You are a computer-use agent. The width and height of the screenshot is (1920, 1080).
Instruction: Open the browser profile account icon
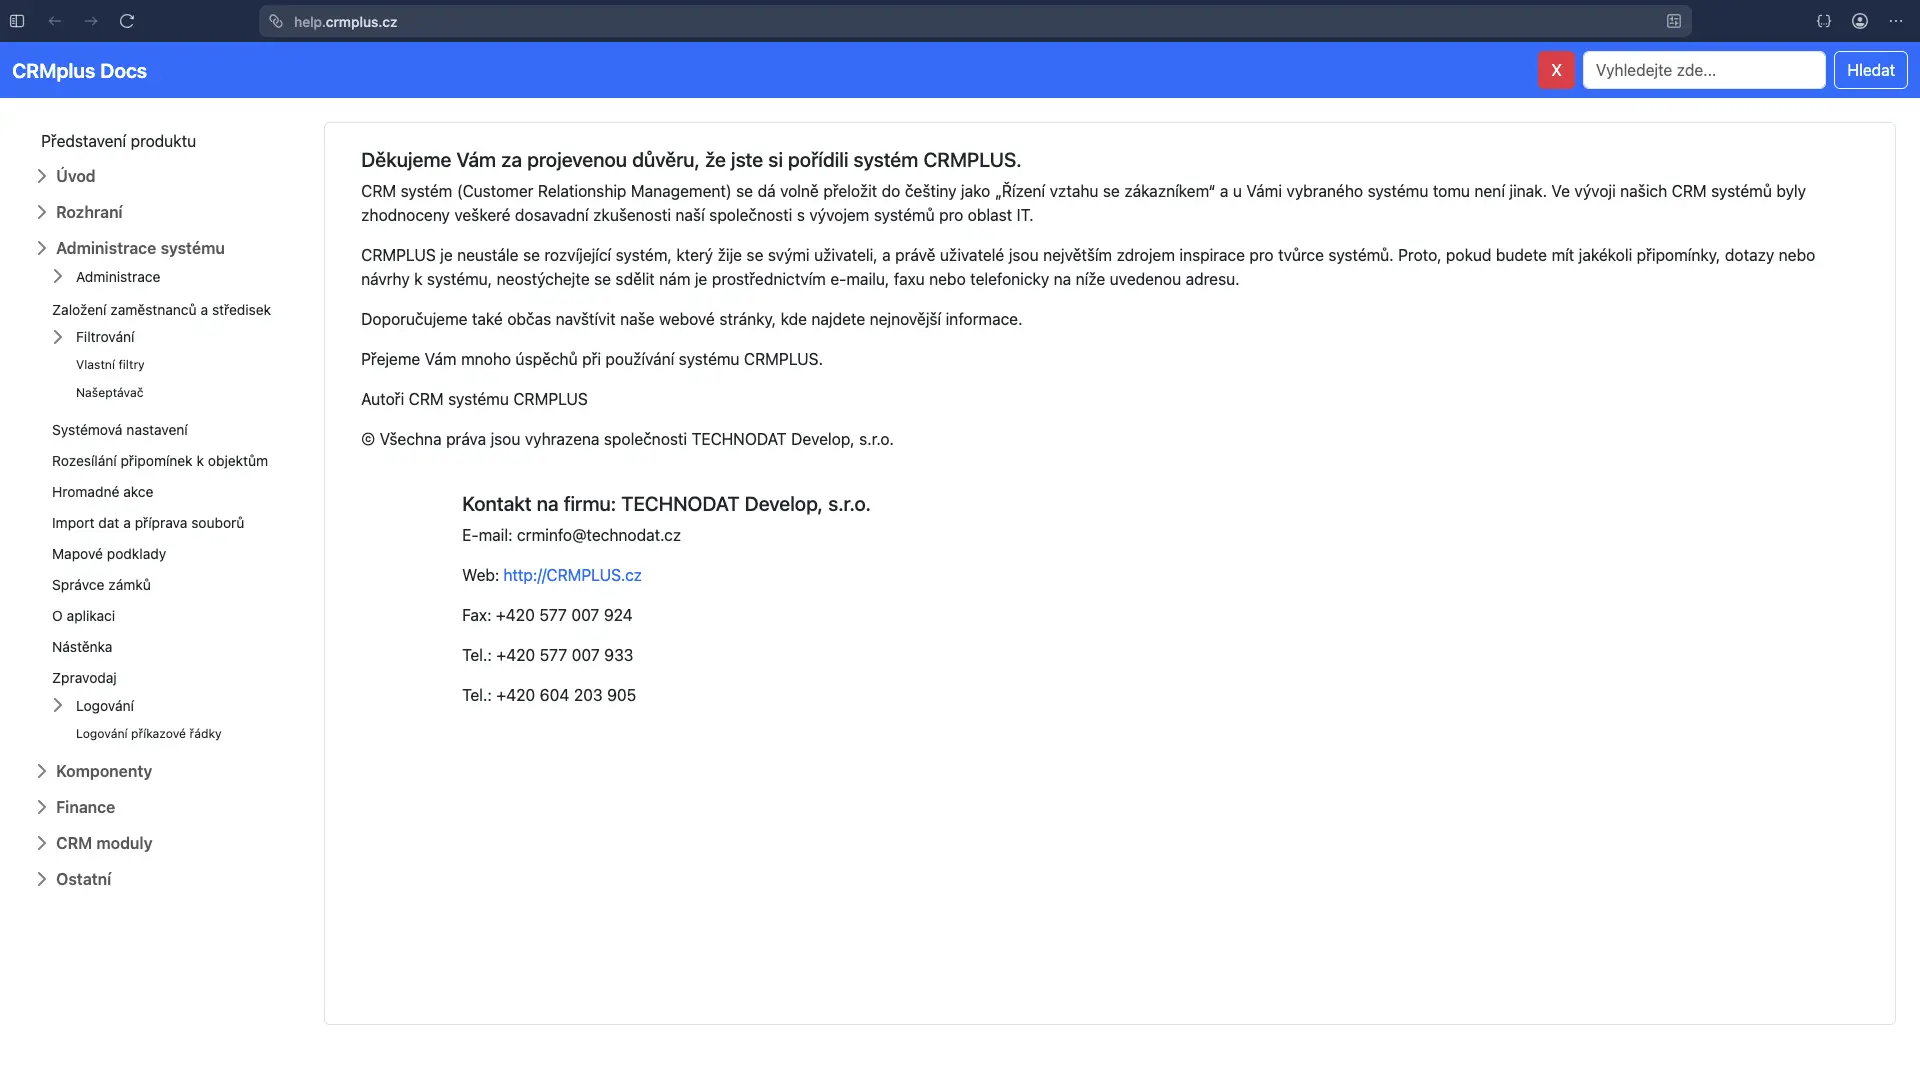(1860, 21)
